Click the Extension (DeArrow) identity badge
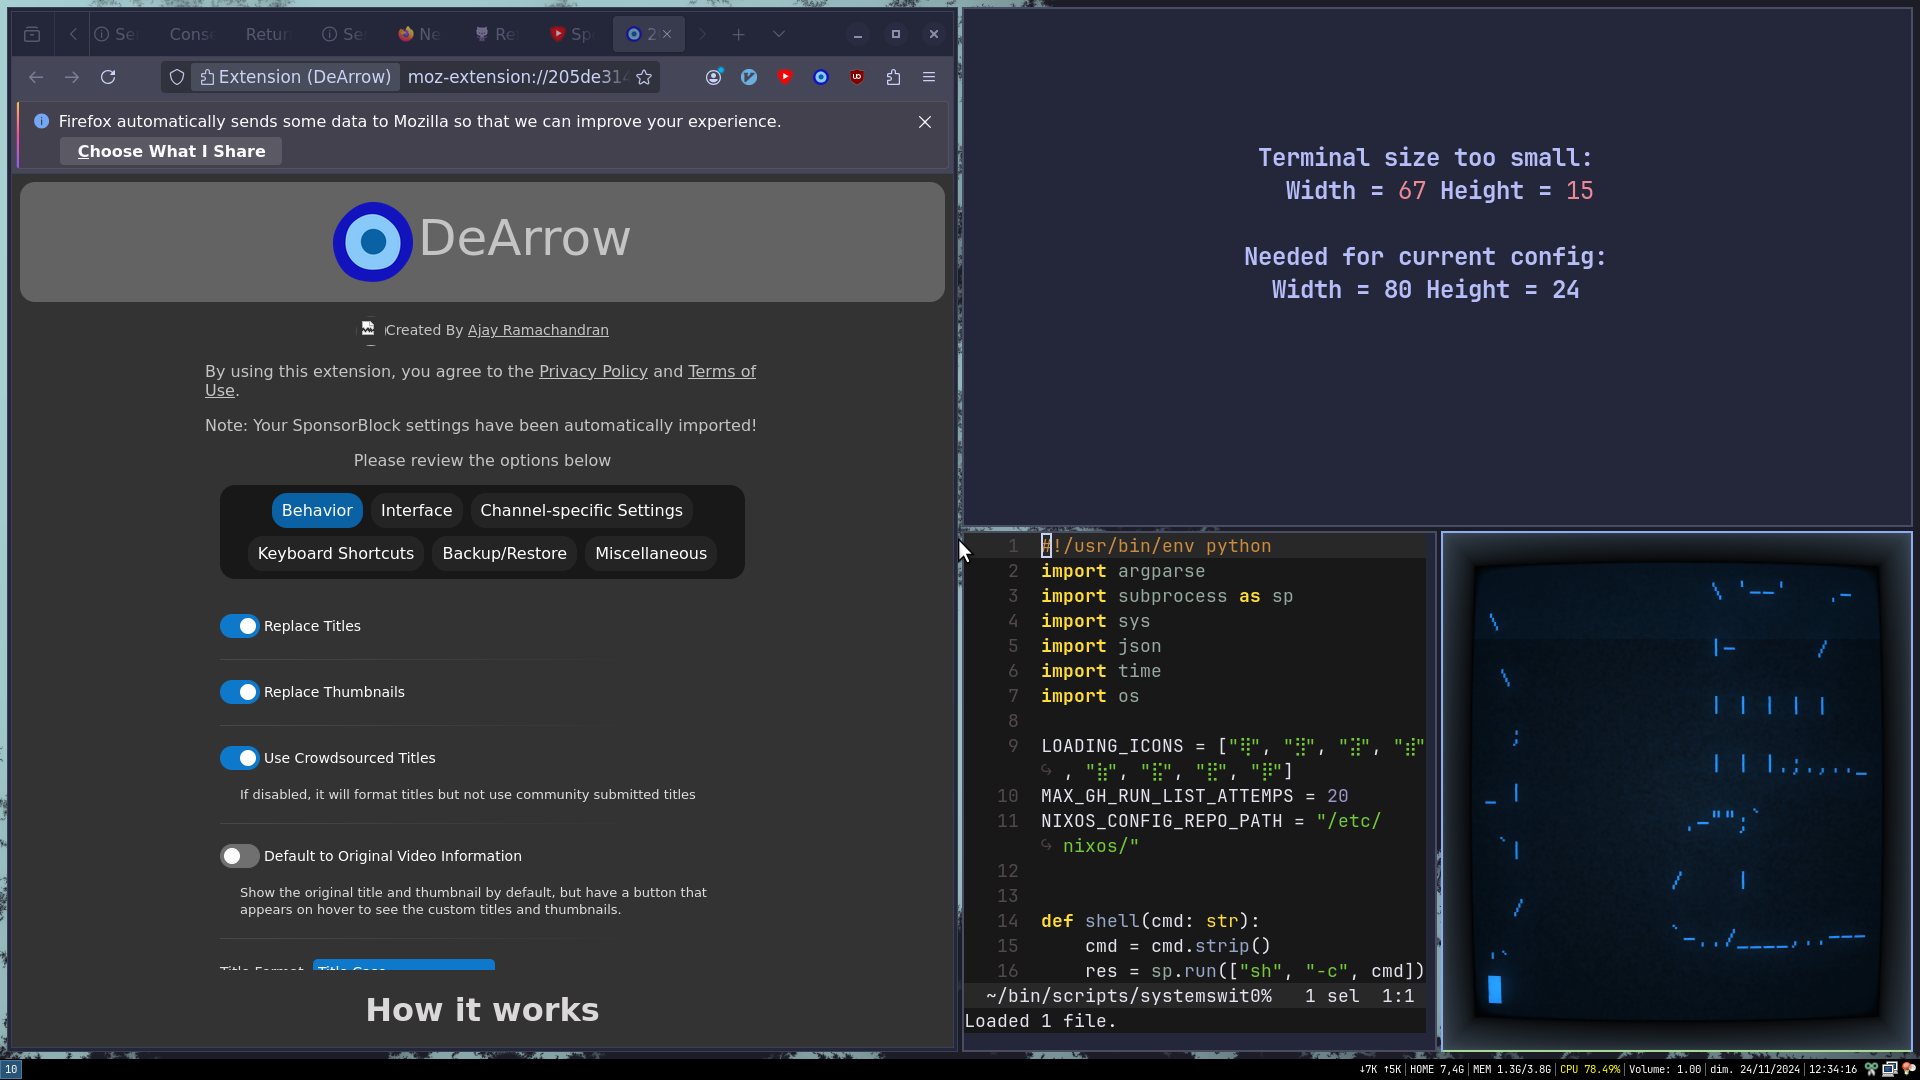The width and height of the screenshot is (1920, 1080). click(x=295, y=77)
